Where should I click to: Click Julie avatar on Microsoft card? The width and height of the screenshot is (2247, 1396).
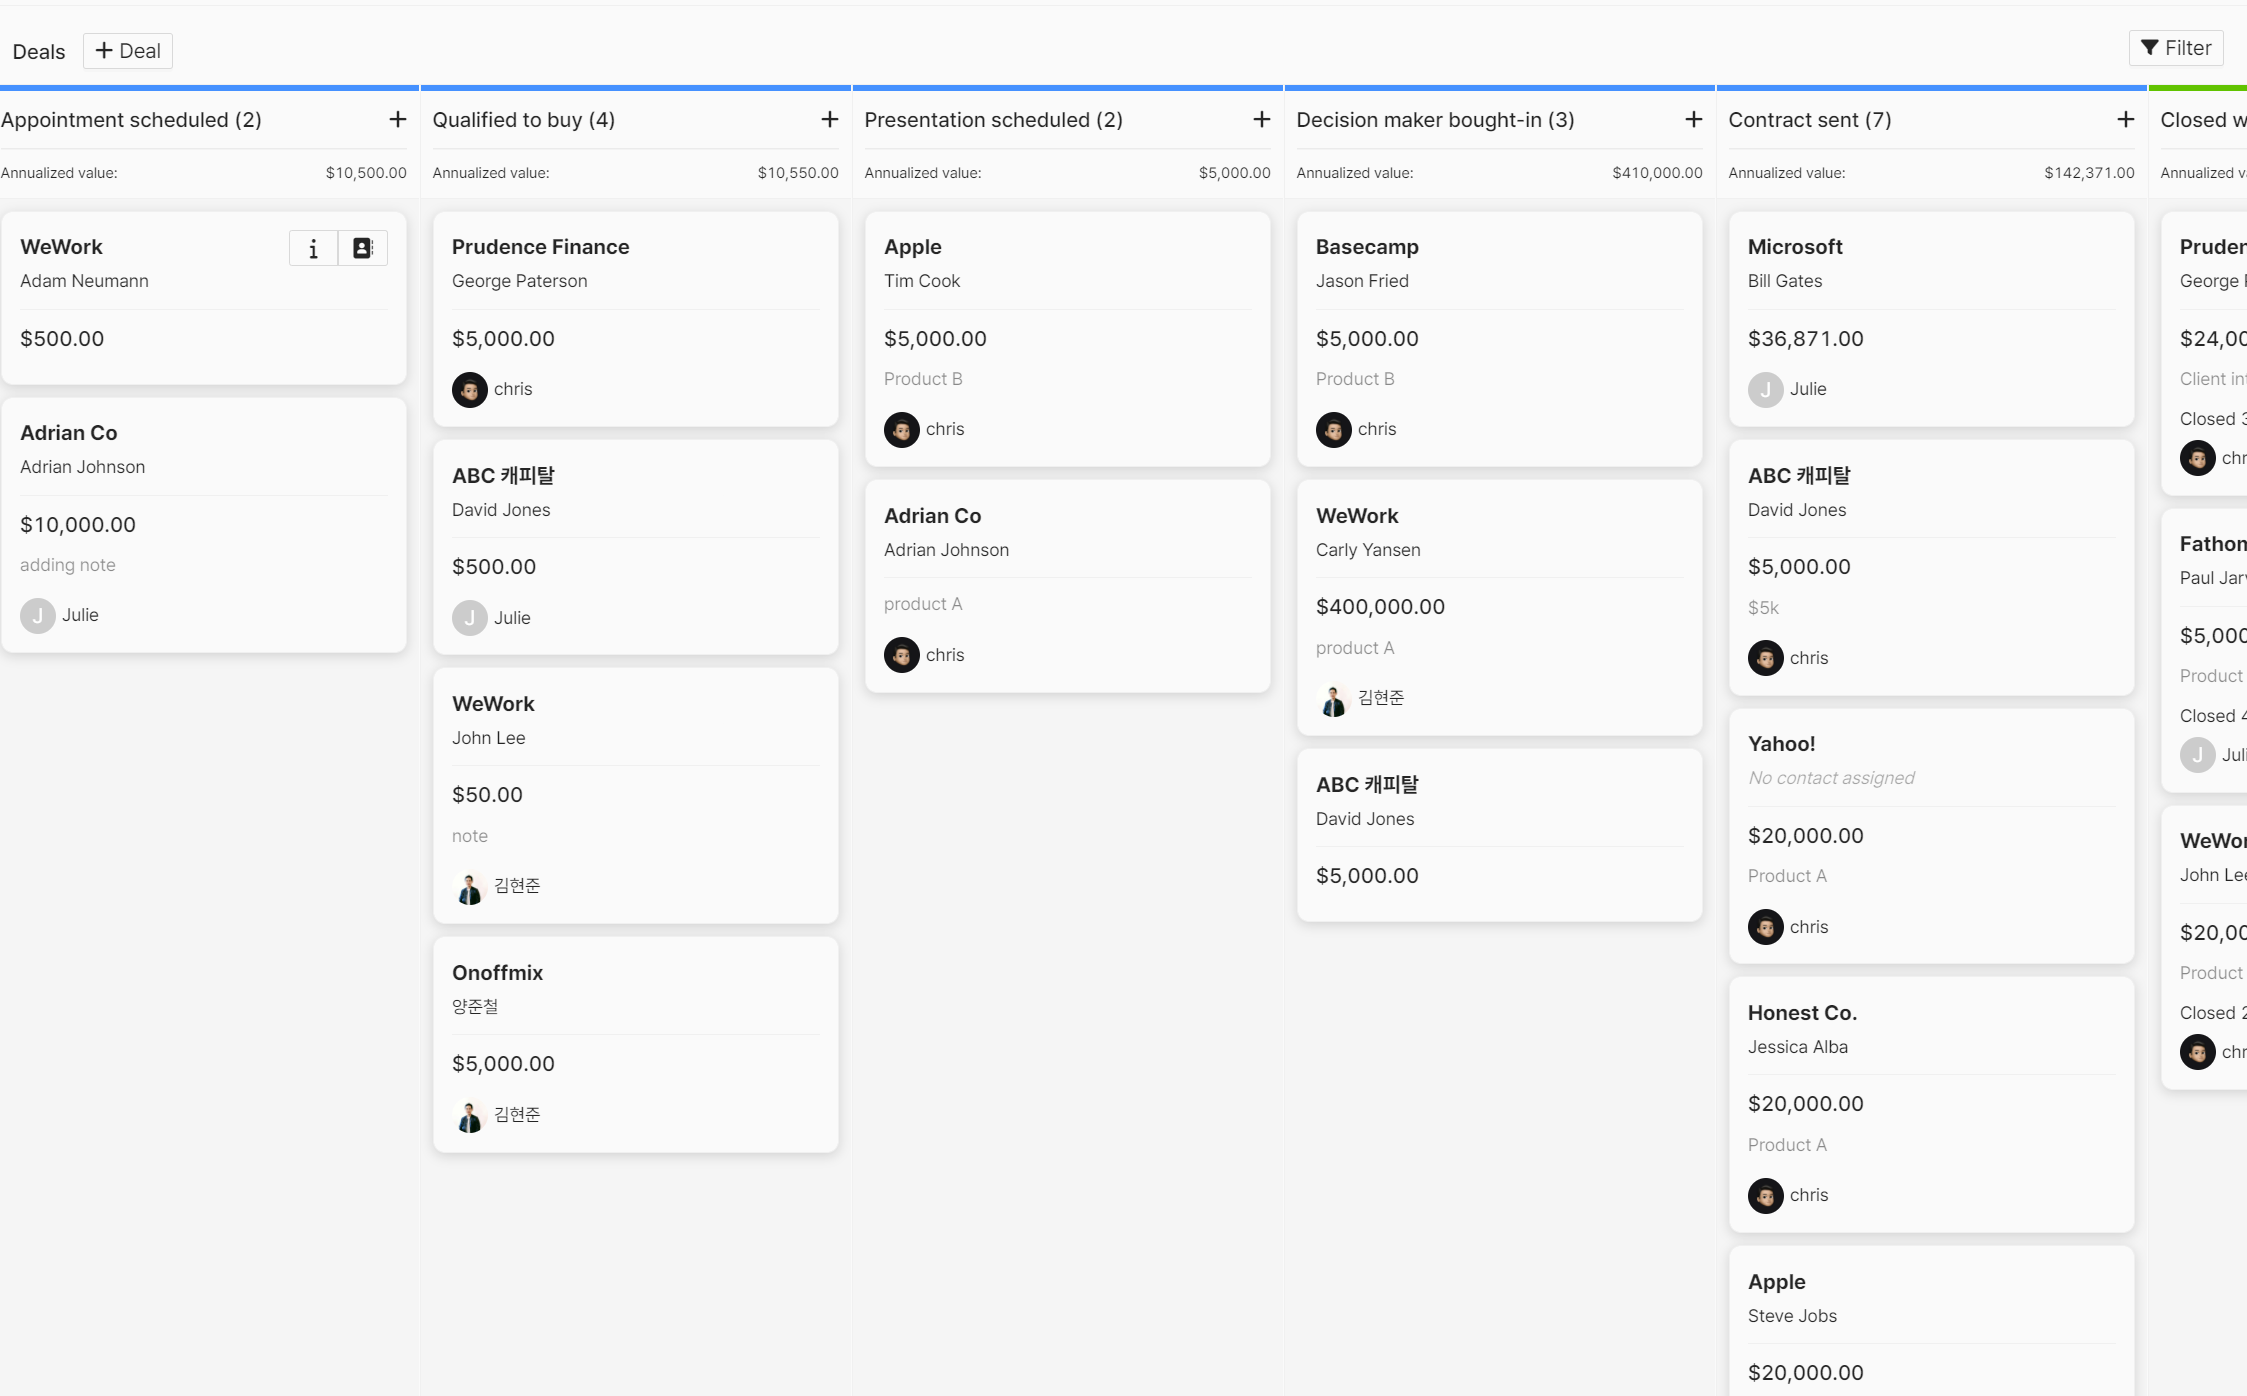tap(1765, 389)
